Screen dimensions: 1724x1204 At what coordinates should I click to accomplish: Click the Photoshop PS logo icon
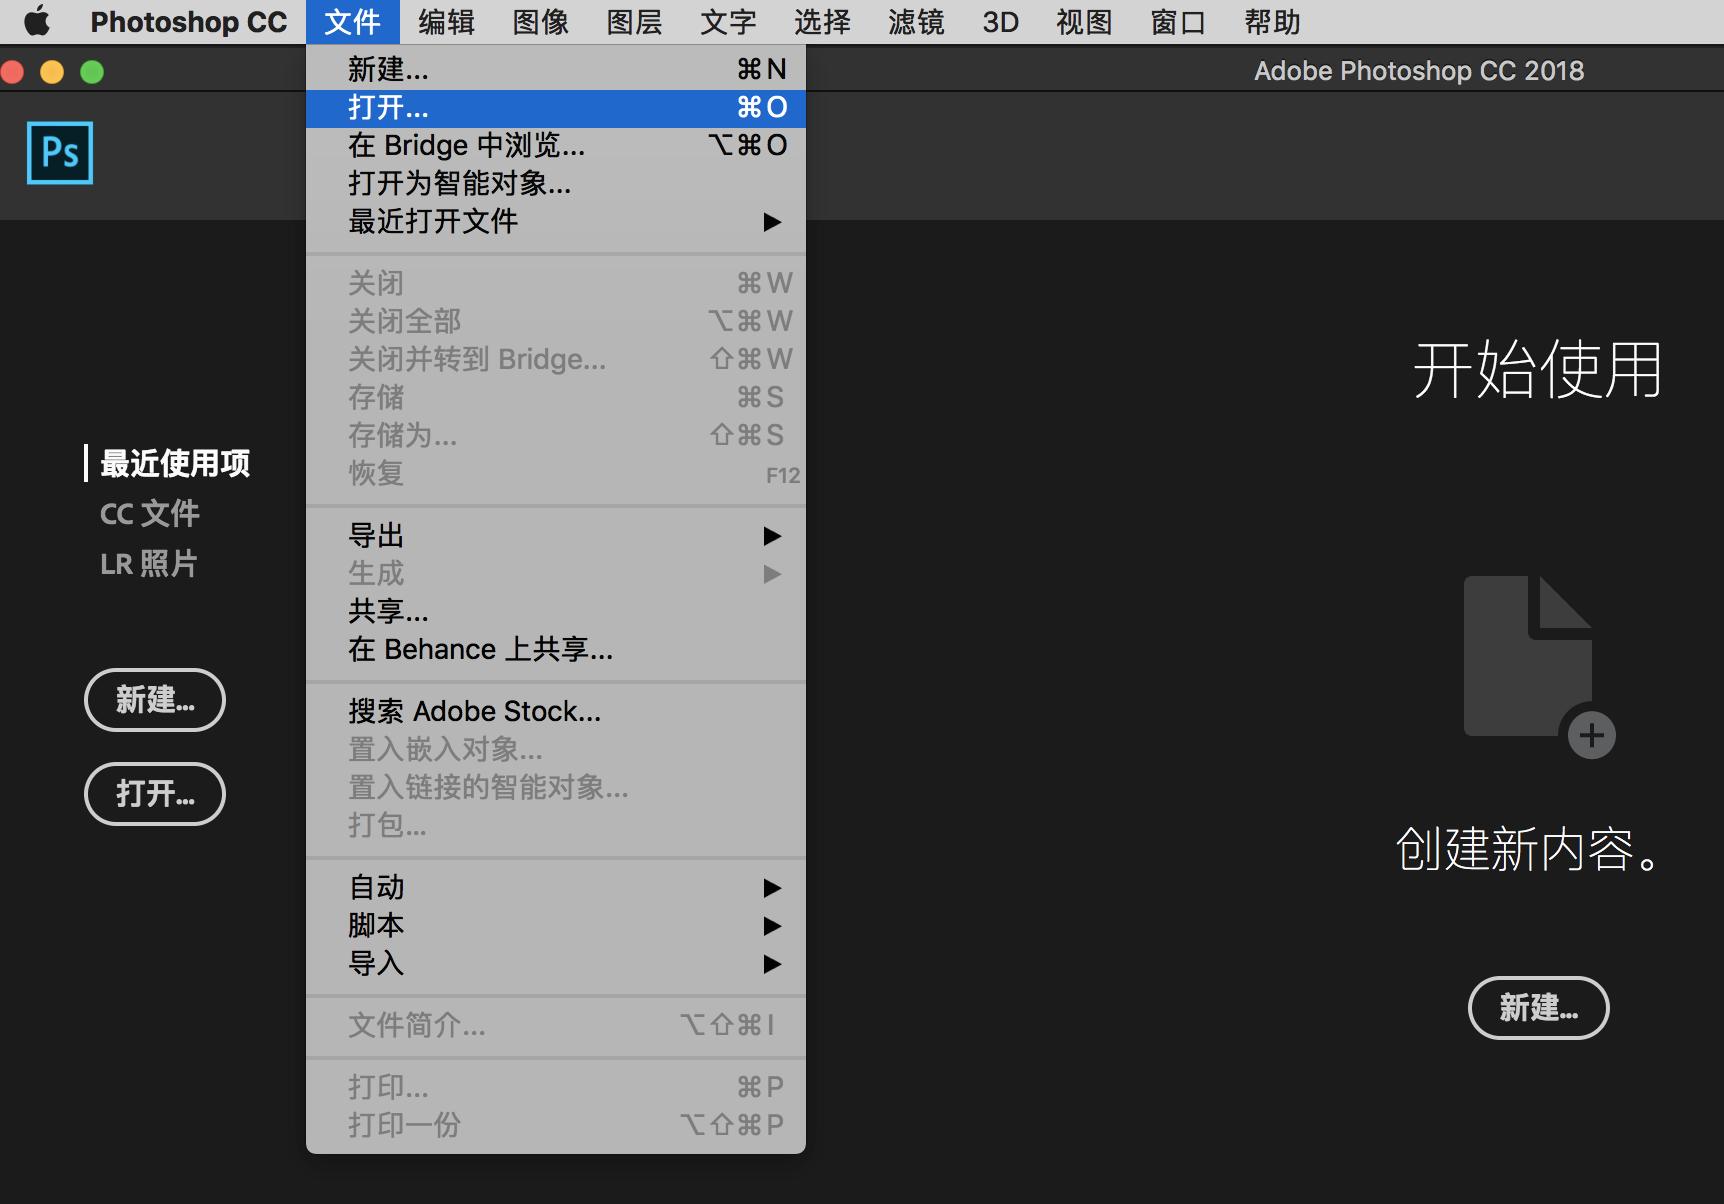[59, 152]
